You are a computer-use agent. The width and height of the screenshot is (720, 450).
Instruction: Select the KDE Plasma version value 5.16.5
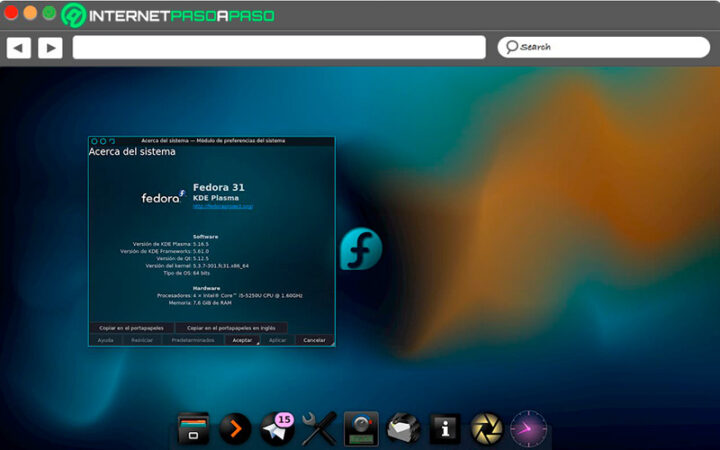201,244
